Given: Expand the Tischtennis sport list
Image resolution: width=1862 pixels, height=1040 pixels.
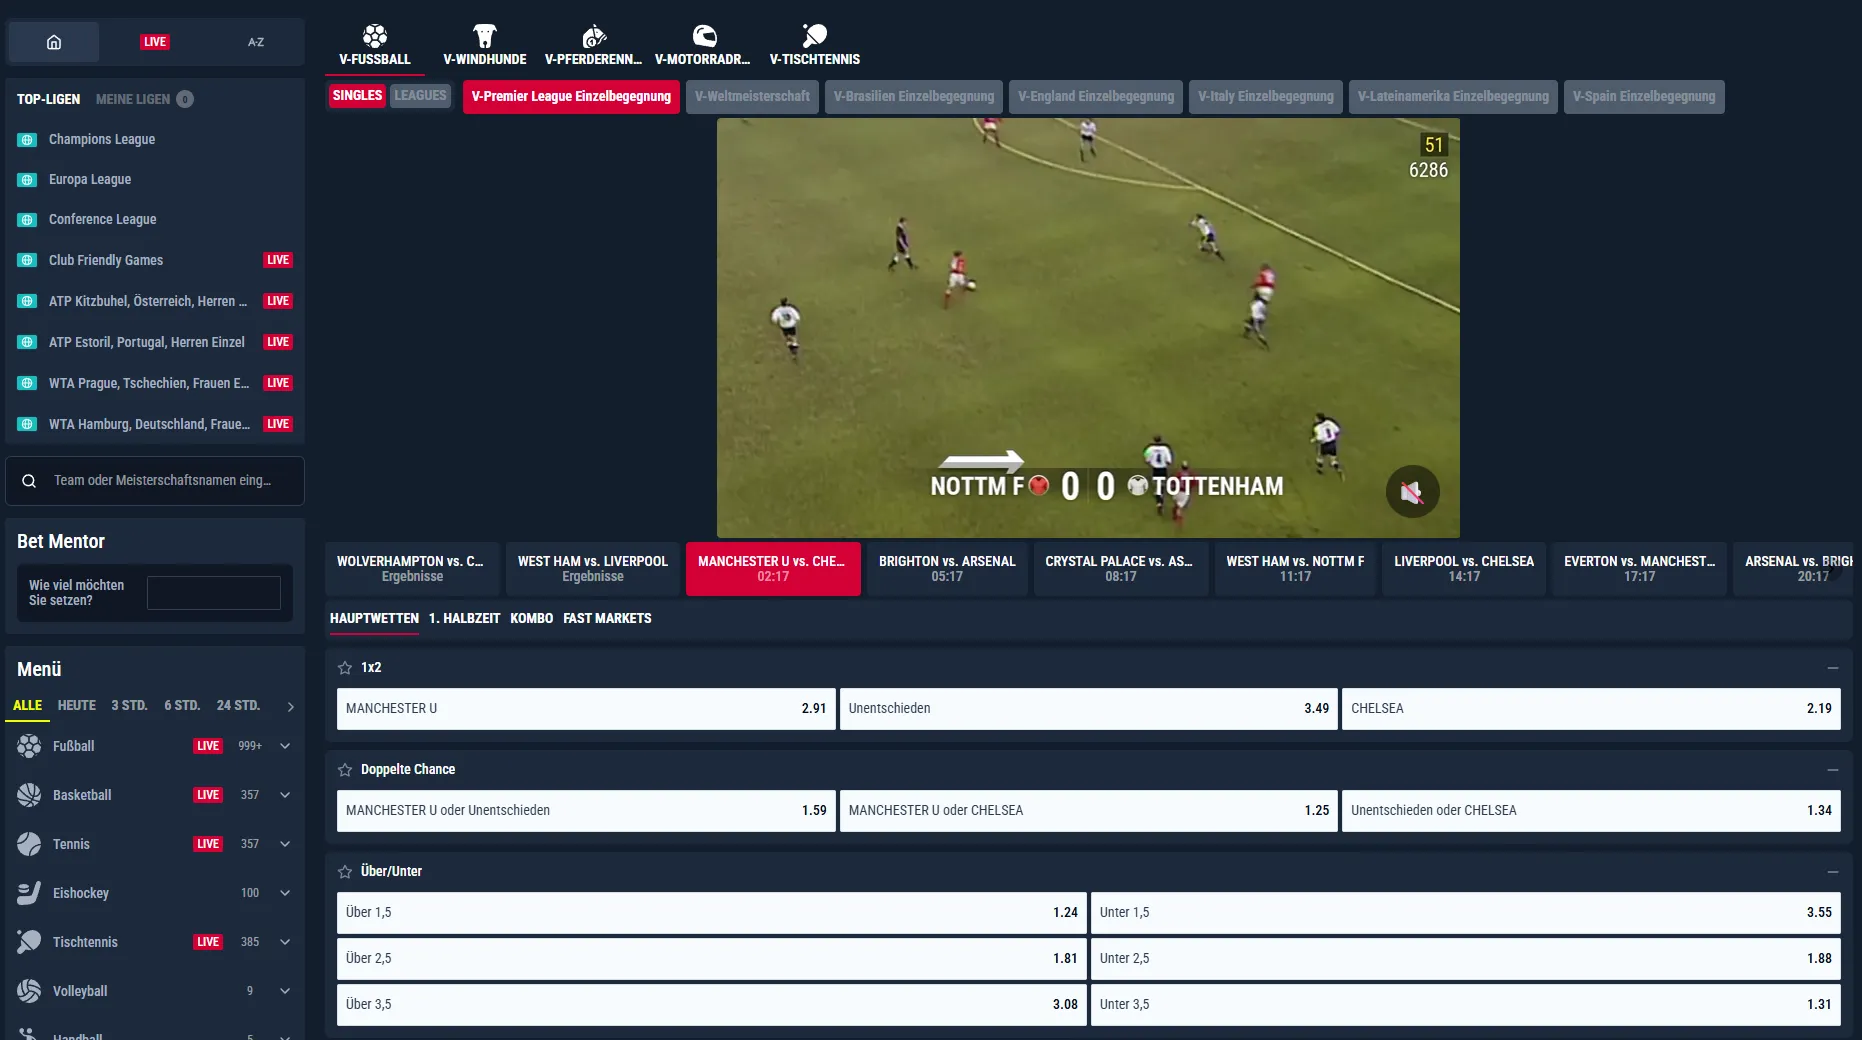Looking at the screenshot, I should tap(285, 942).
